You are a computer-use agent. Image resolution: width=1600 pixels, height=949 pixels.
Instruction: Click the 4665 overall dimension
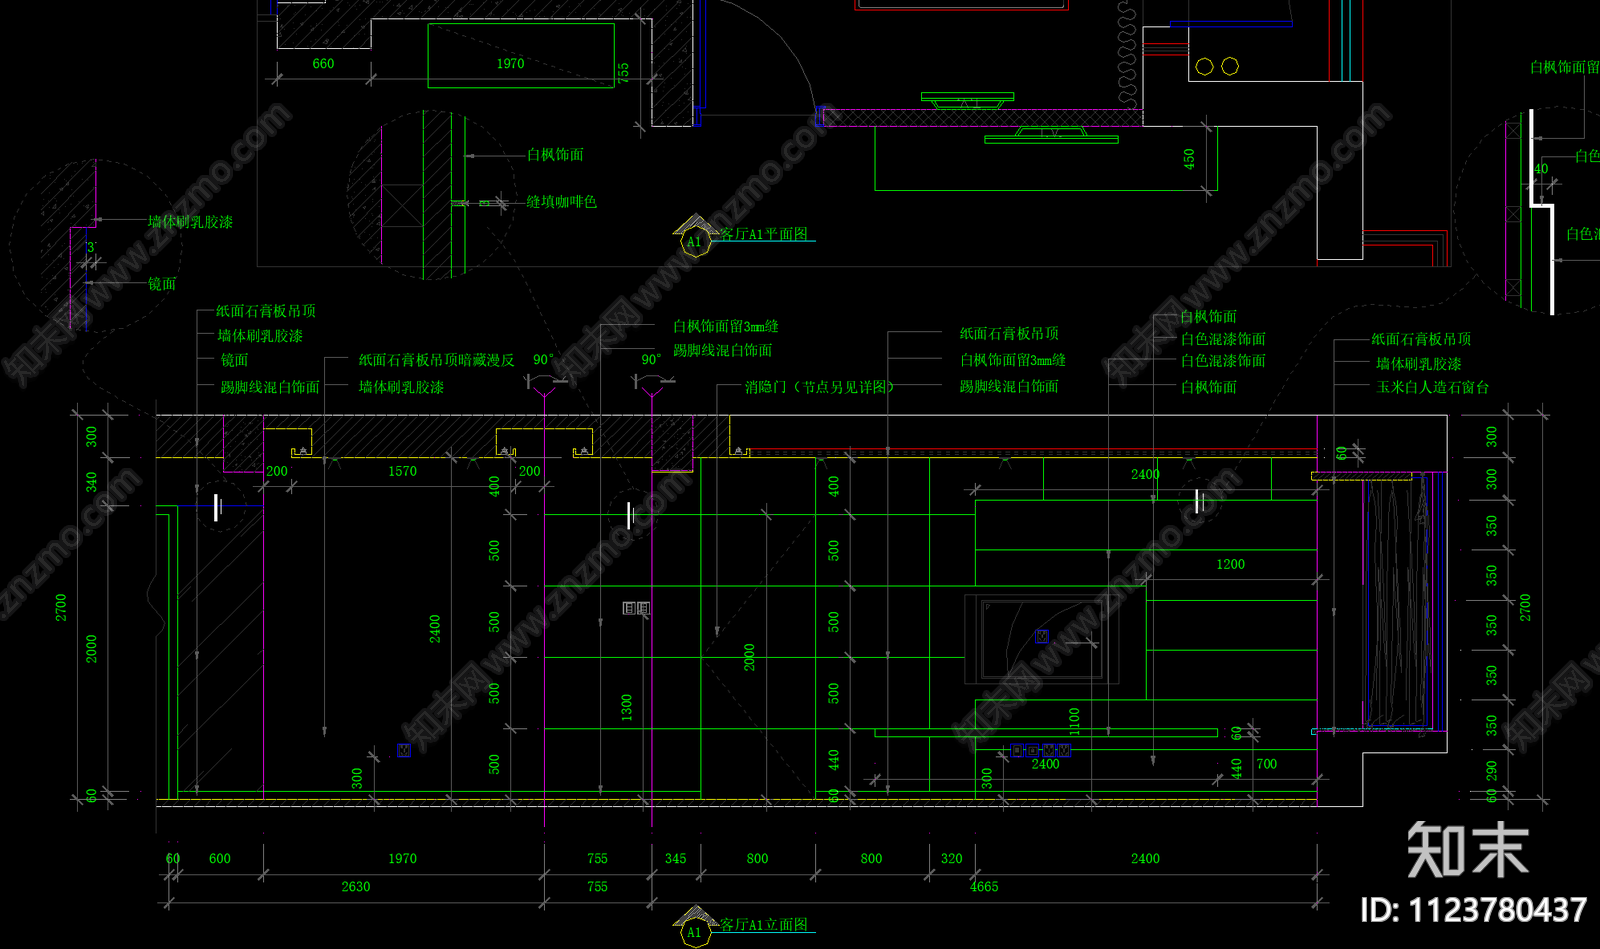click(984, 887)
